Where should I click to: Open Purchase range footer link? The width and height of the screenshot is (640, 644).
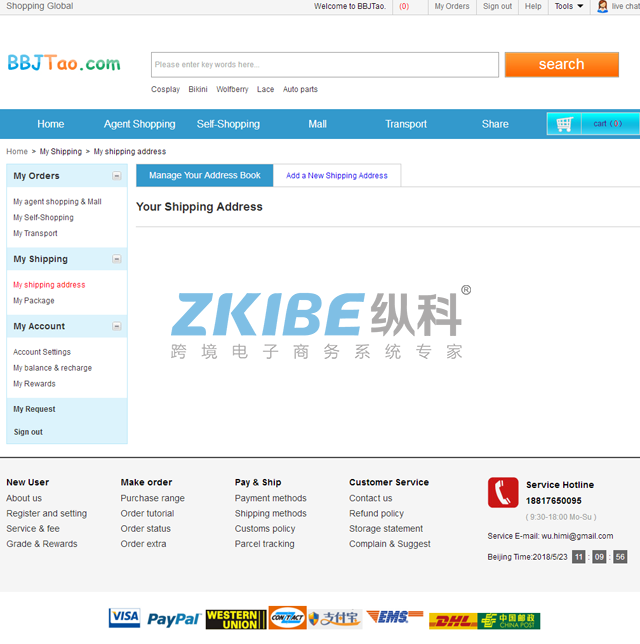coord(152,498)
